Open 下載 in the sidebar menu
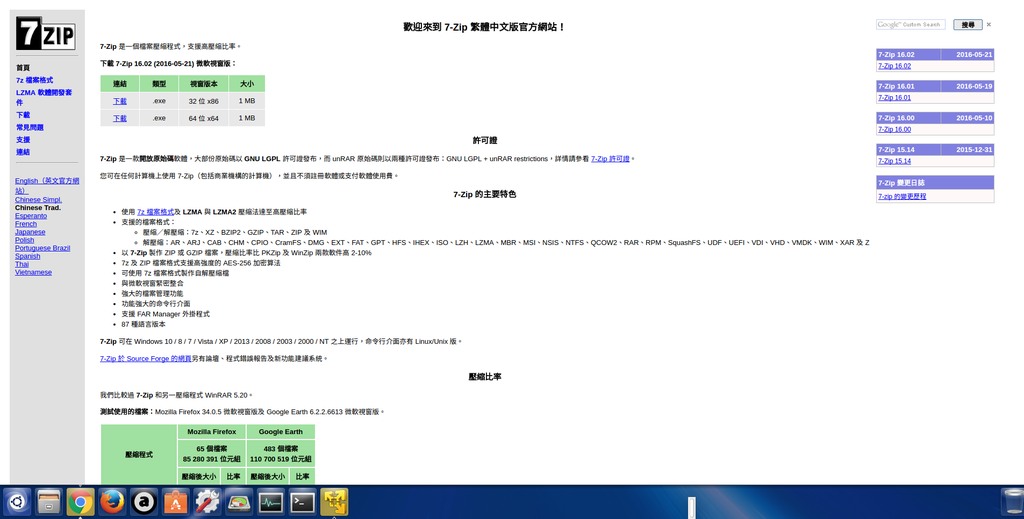Image resolution: width=1024 pixels, height=519 pixels. [x=23, y=115]
